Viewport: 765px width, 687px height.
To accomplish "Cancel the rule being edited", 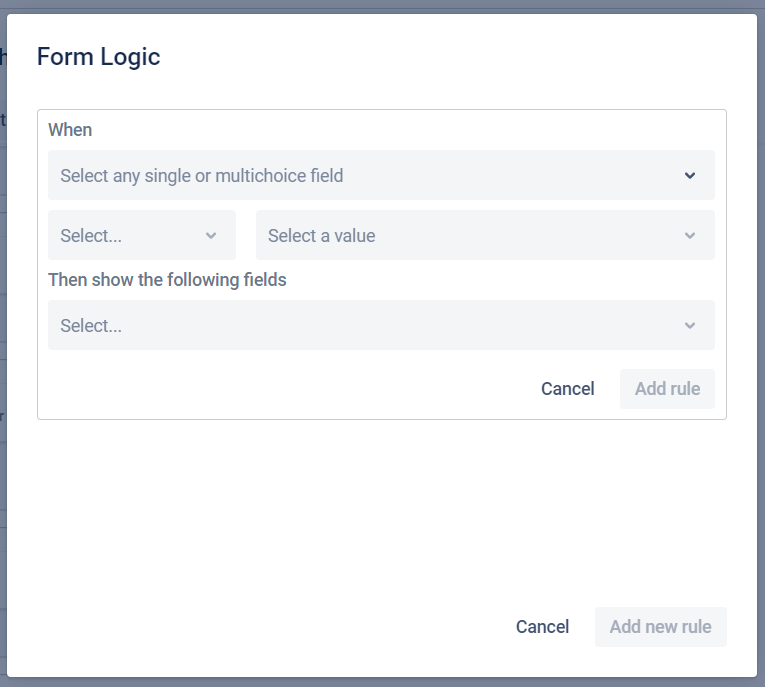I will [567, 389].
